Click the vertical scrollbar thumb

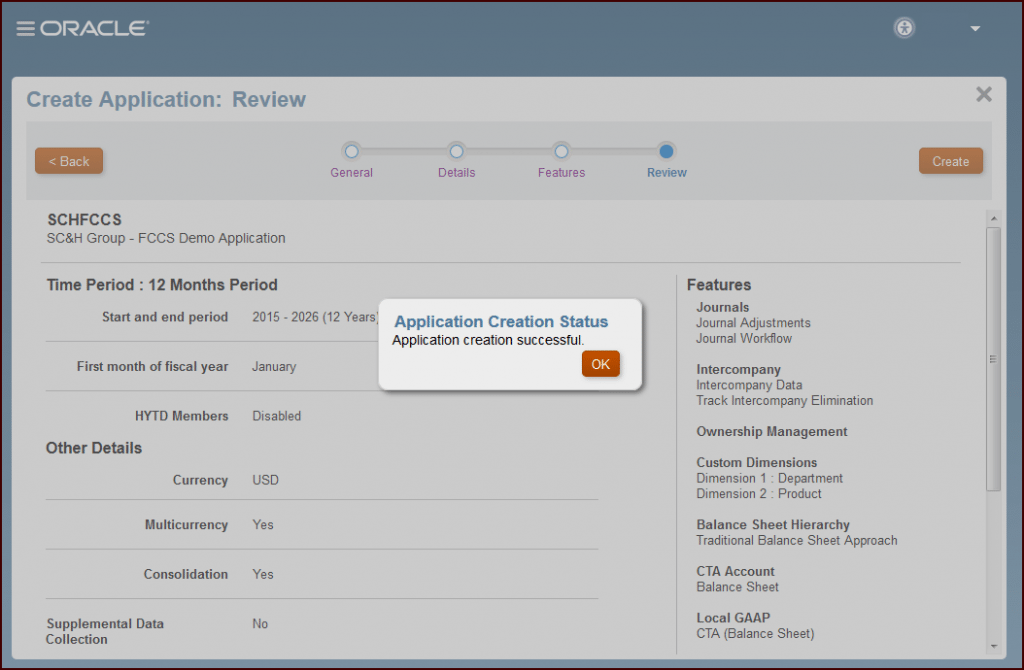click(993, 359)
